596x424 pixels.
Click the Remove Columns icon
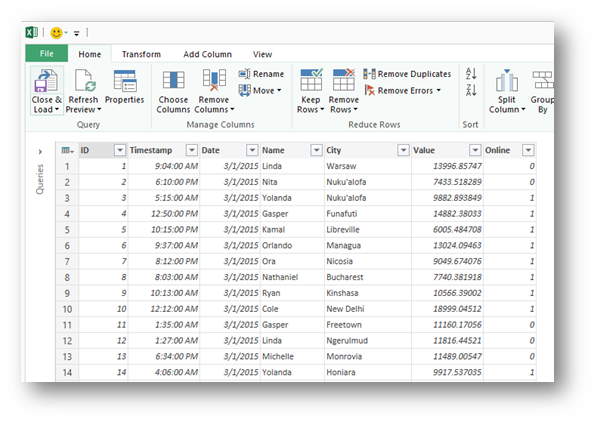point(214,81)
